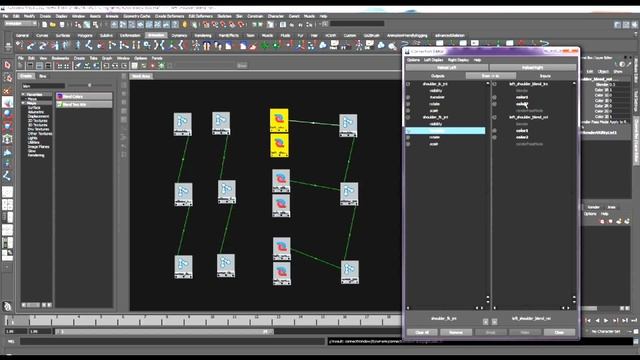Open Left Display menu in Connection Editor
Viewport: 640px width, 360px height.
tap(433, 60)
